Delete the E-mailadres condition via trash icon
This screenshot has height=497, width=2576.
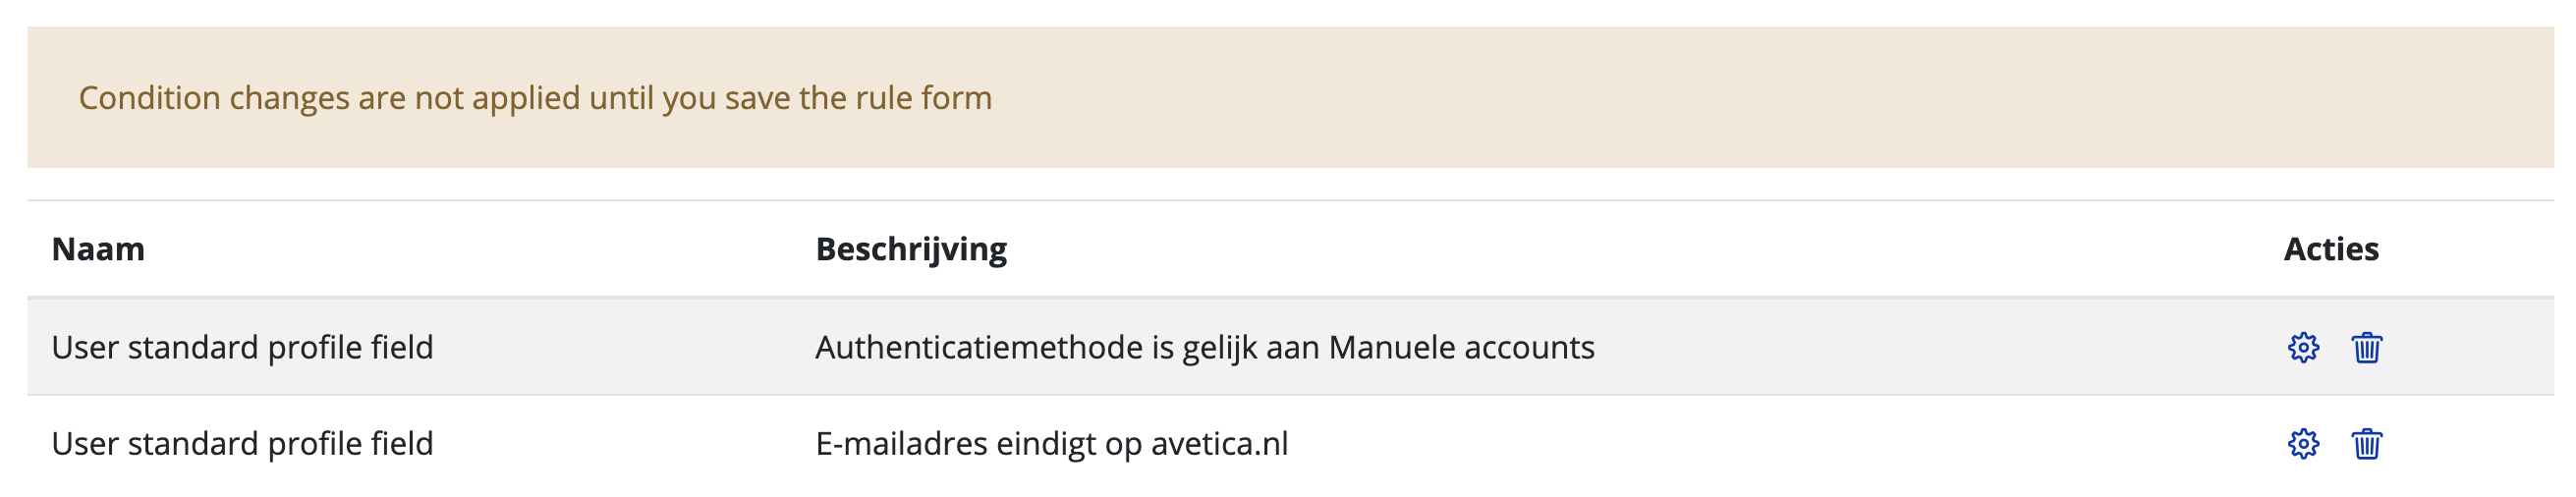2366,443
